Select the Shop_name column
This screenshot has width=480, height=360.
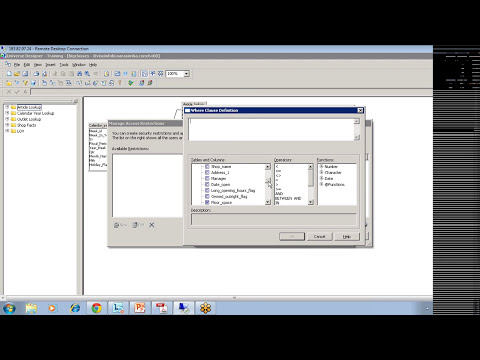pyautogui.click(x=221, y=166)
